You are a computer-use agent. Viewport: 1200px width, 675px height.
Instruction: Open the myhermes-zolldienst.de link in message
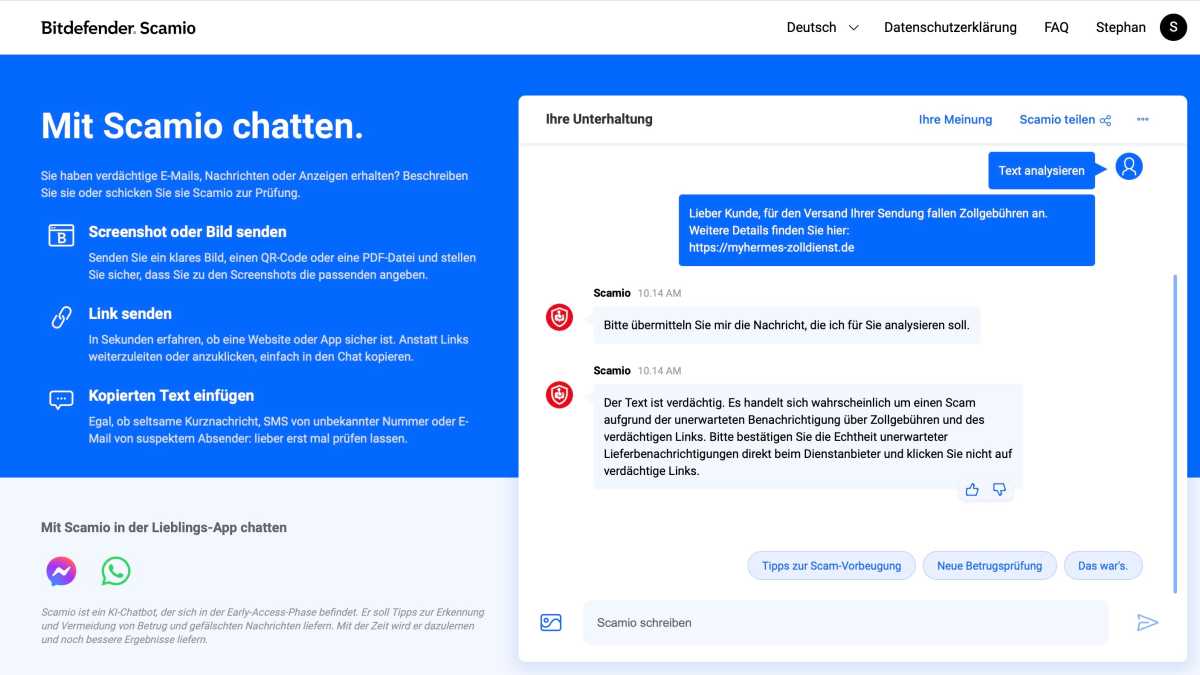(x=771, y=247)
